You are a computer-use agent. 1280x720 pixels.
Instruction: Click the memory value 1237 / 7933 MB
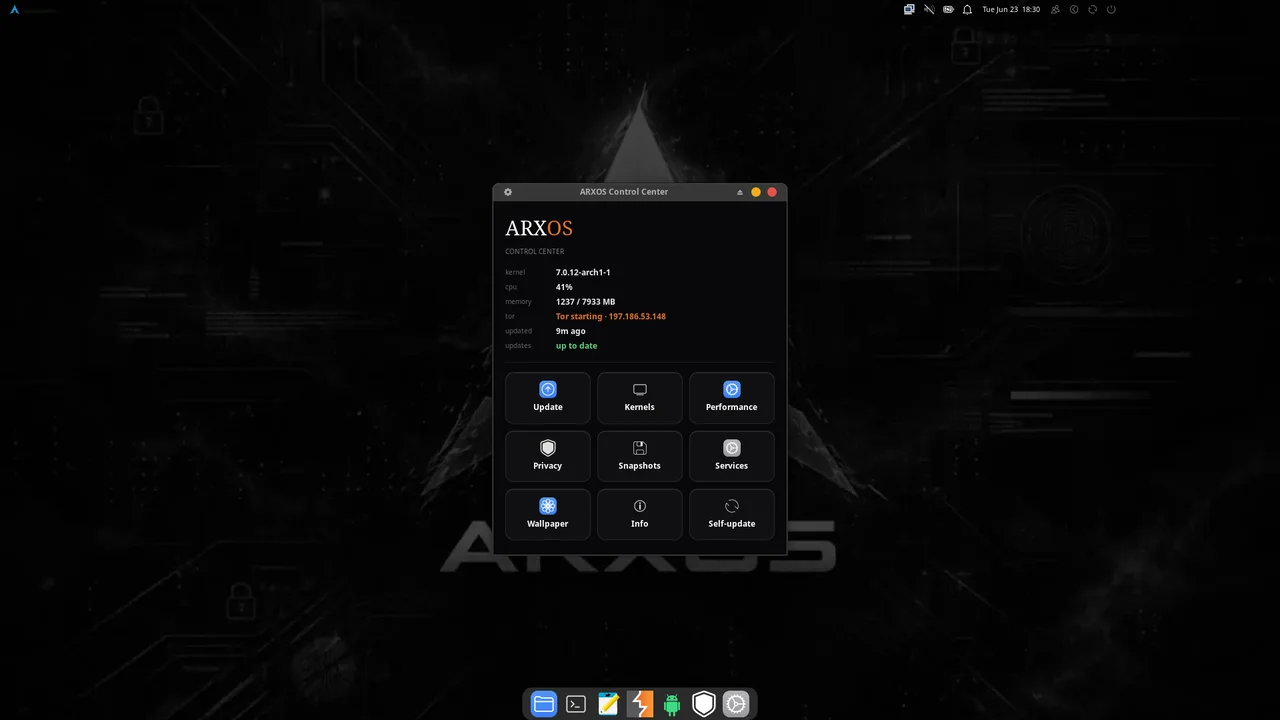(585, 302)
